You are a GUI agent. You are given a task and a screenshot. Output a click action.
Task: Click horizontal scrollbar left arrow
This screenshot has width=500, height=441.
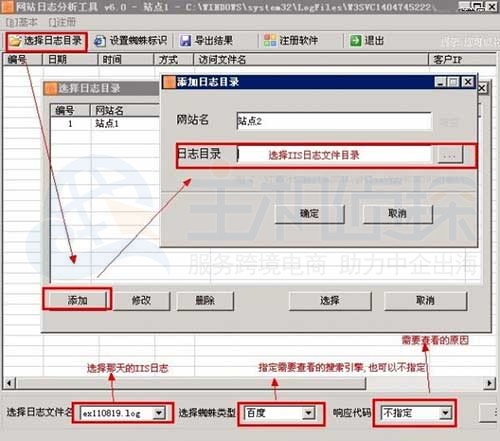(x=9, y=383)
